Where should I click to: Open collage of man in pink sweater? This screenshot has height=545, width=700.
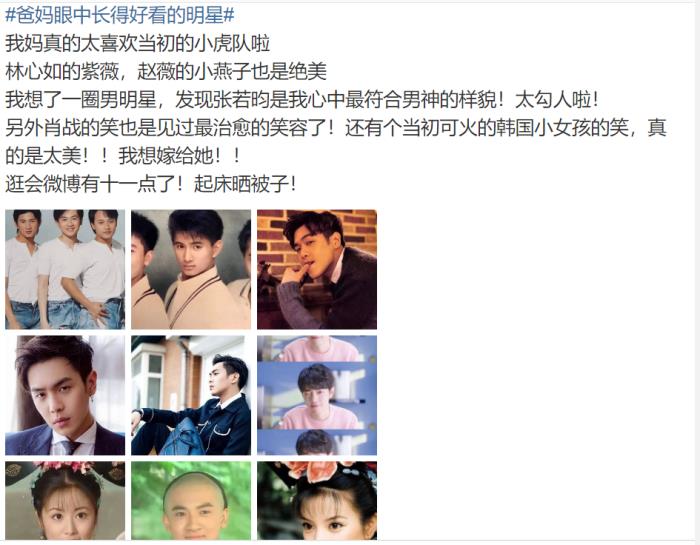click(x=317, y=395)
